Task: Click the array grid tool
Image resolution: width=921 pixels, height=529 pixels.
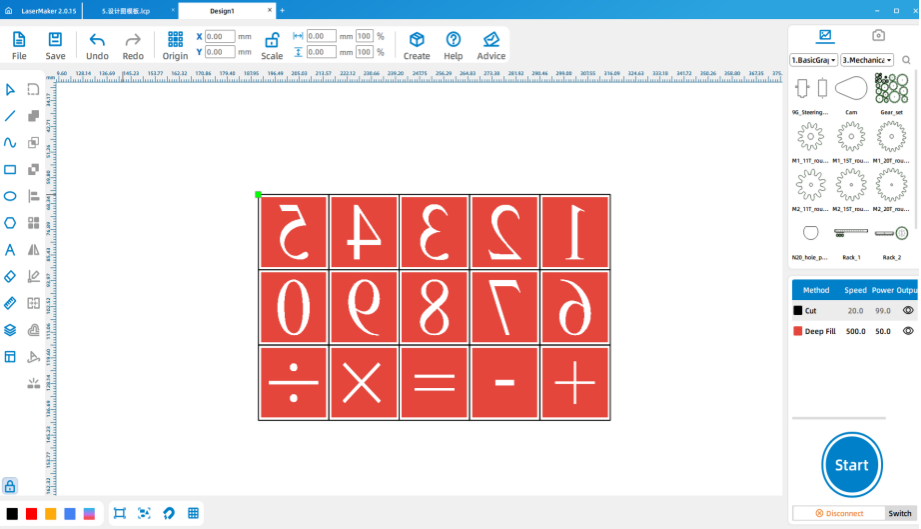Action: click(x=33, y=223)
